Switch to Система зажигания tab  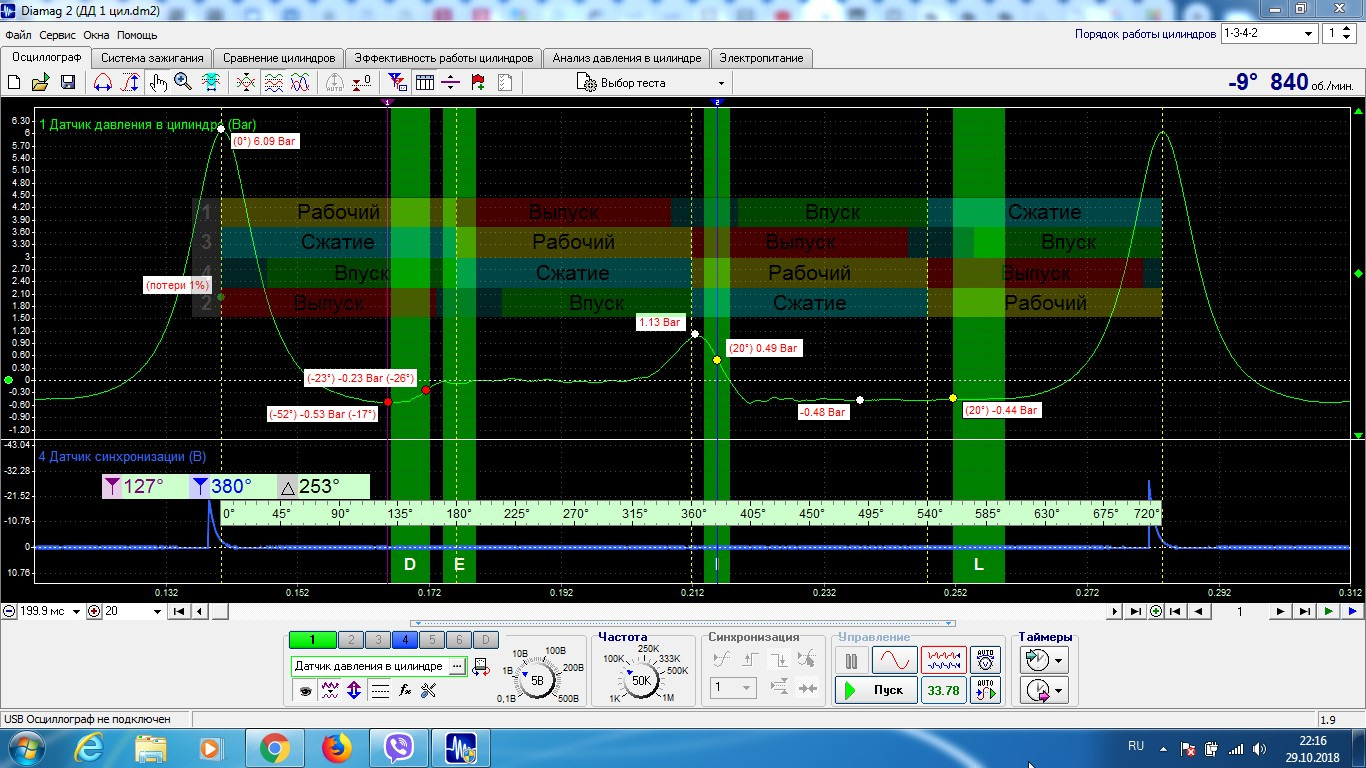[x=152, y=58]
